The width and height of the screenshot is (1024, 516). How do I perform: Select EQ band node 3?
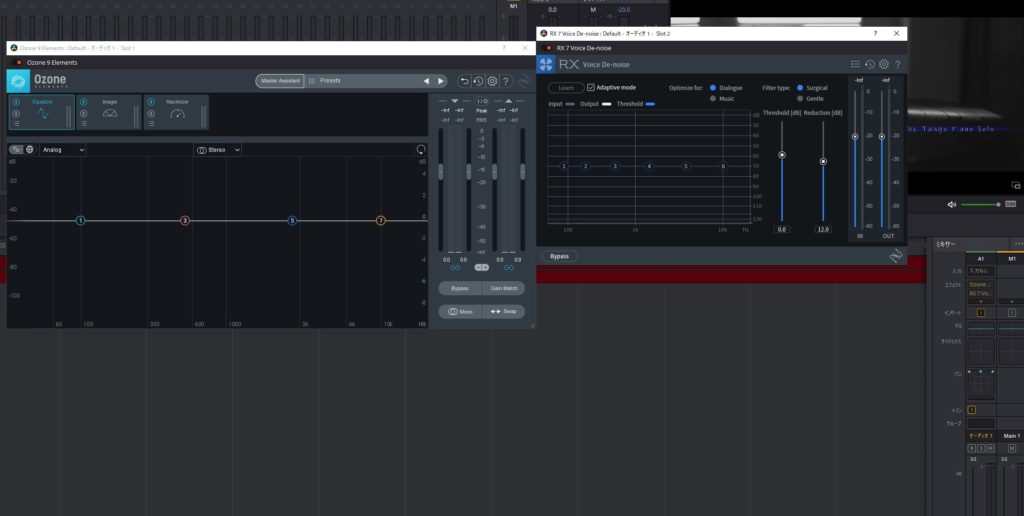(x=185, y=221)
